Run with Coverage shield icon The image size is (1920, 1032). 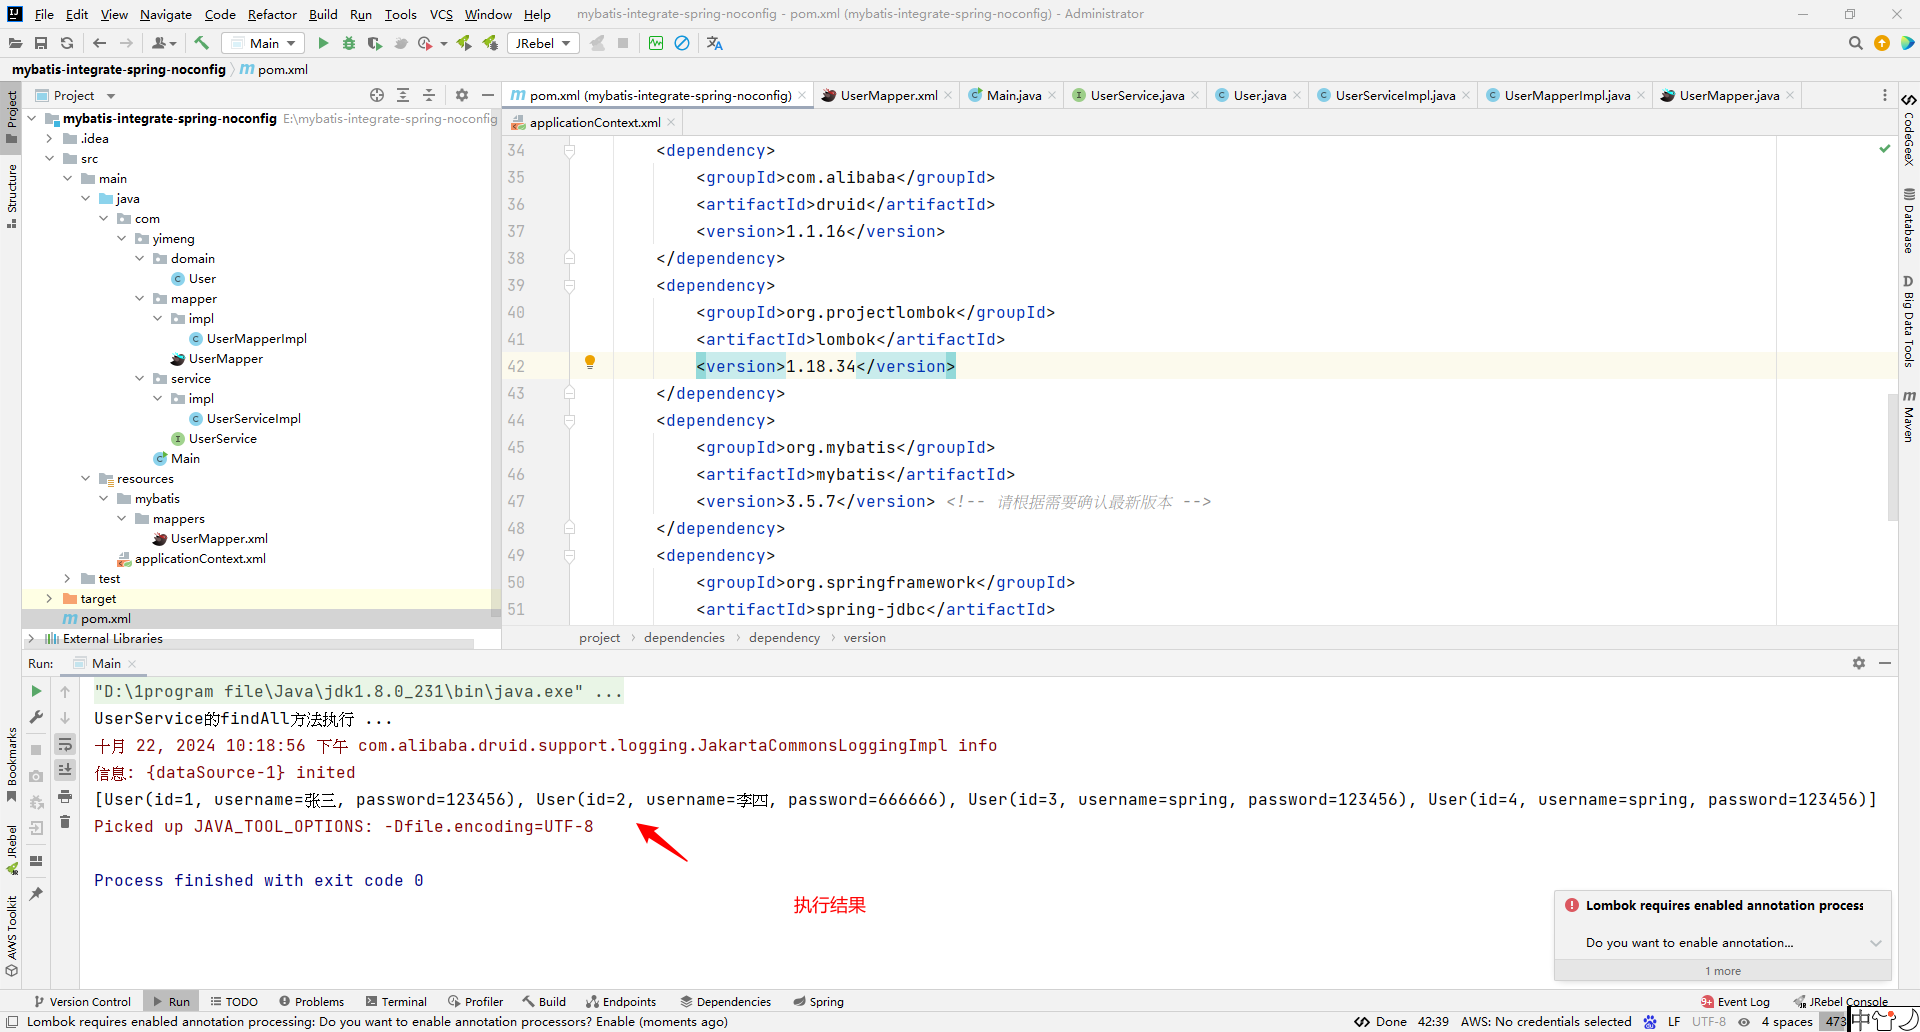375,43
